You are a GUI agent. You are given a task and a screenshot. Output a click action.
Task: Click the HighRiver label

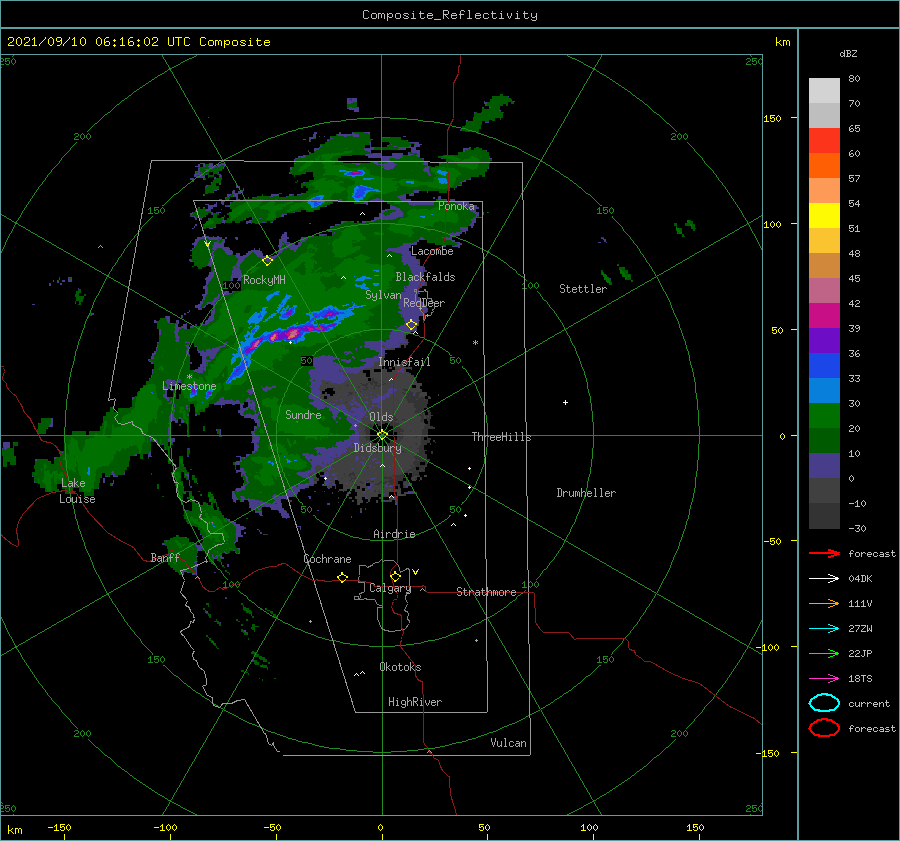[415, 702]
